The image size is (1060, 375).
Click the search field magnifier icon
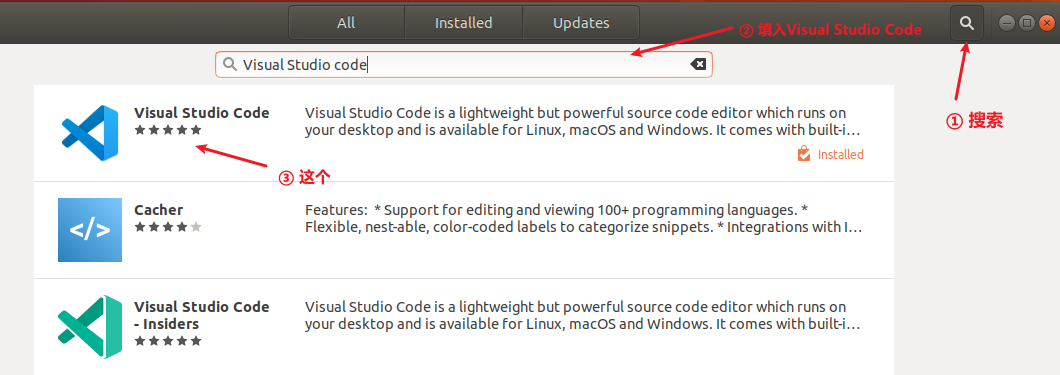[230, 64]
